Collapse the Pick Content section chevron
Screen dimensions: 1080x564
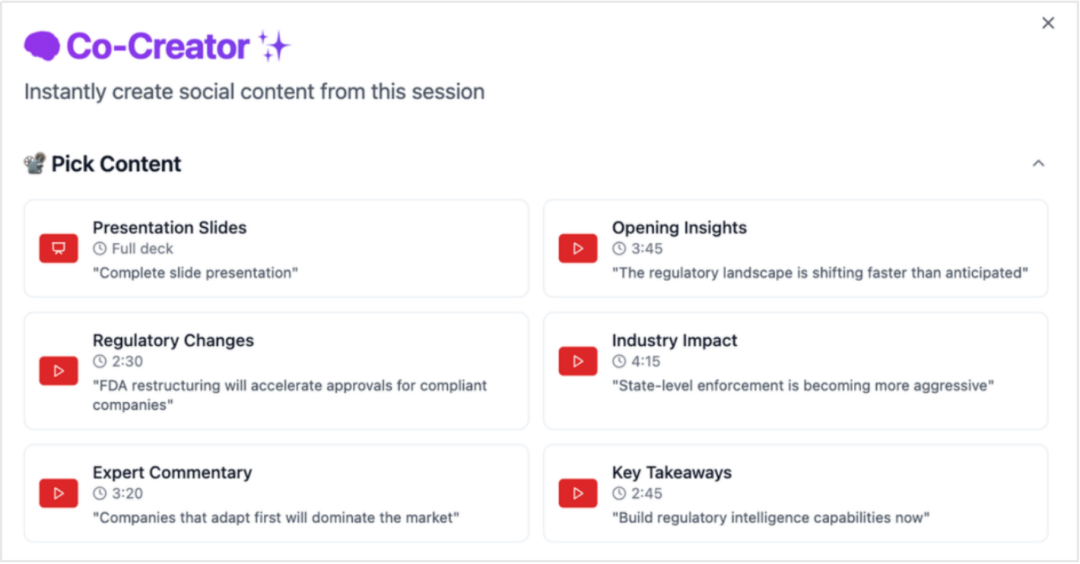(1038, 164)
